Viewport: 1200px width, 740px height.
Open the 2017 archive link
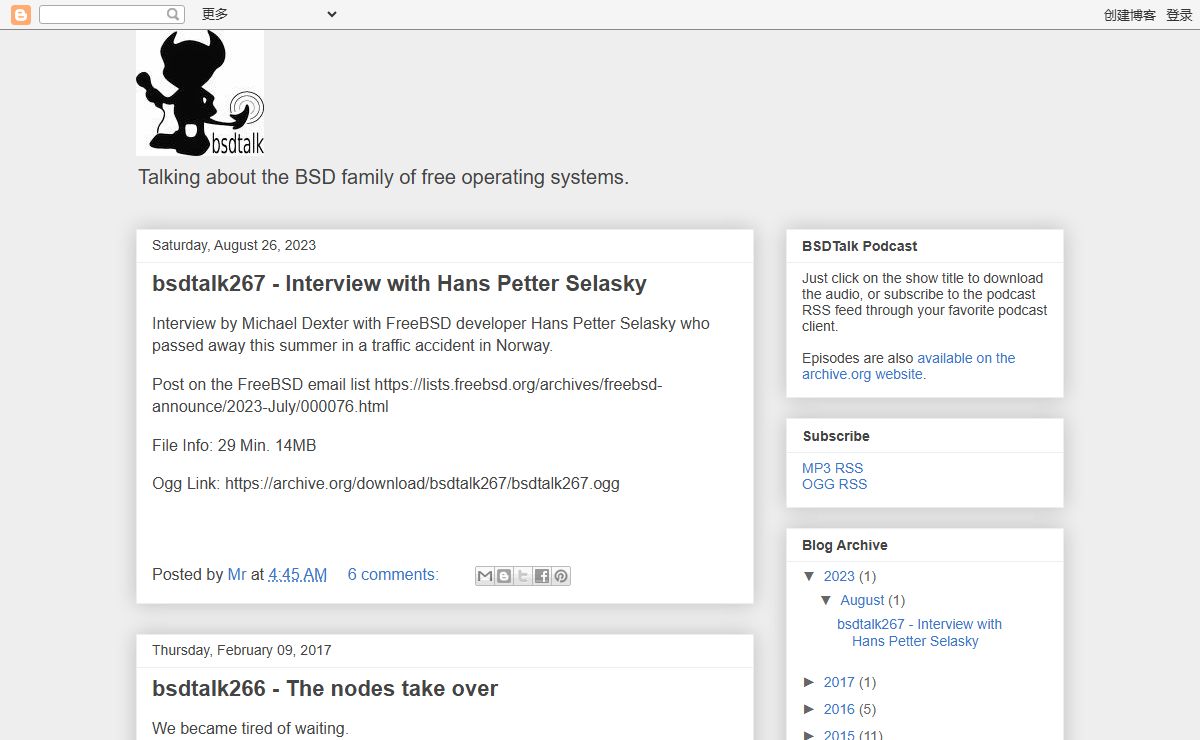839,682
